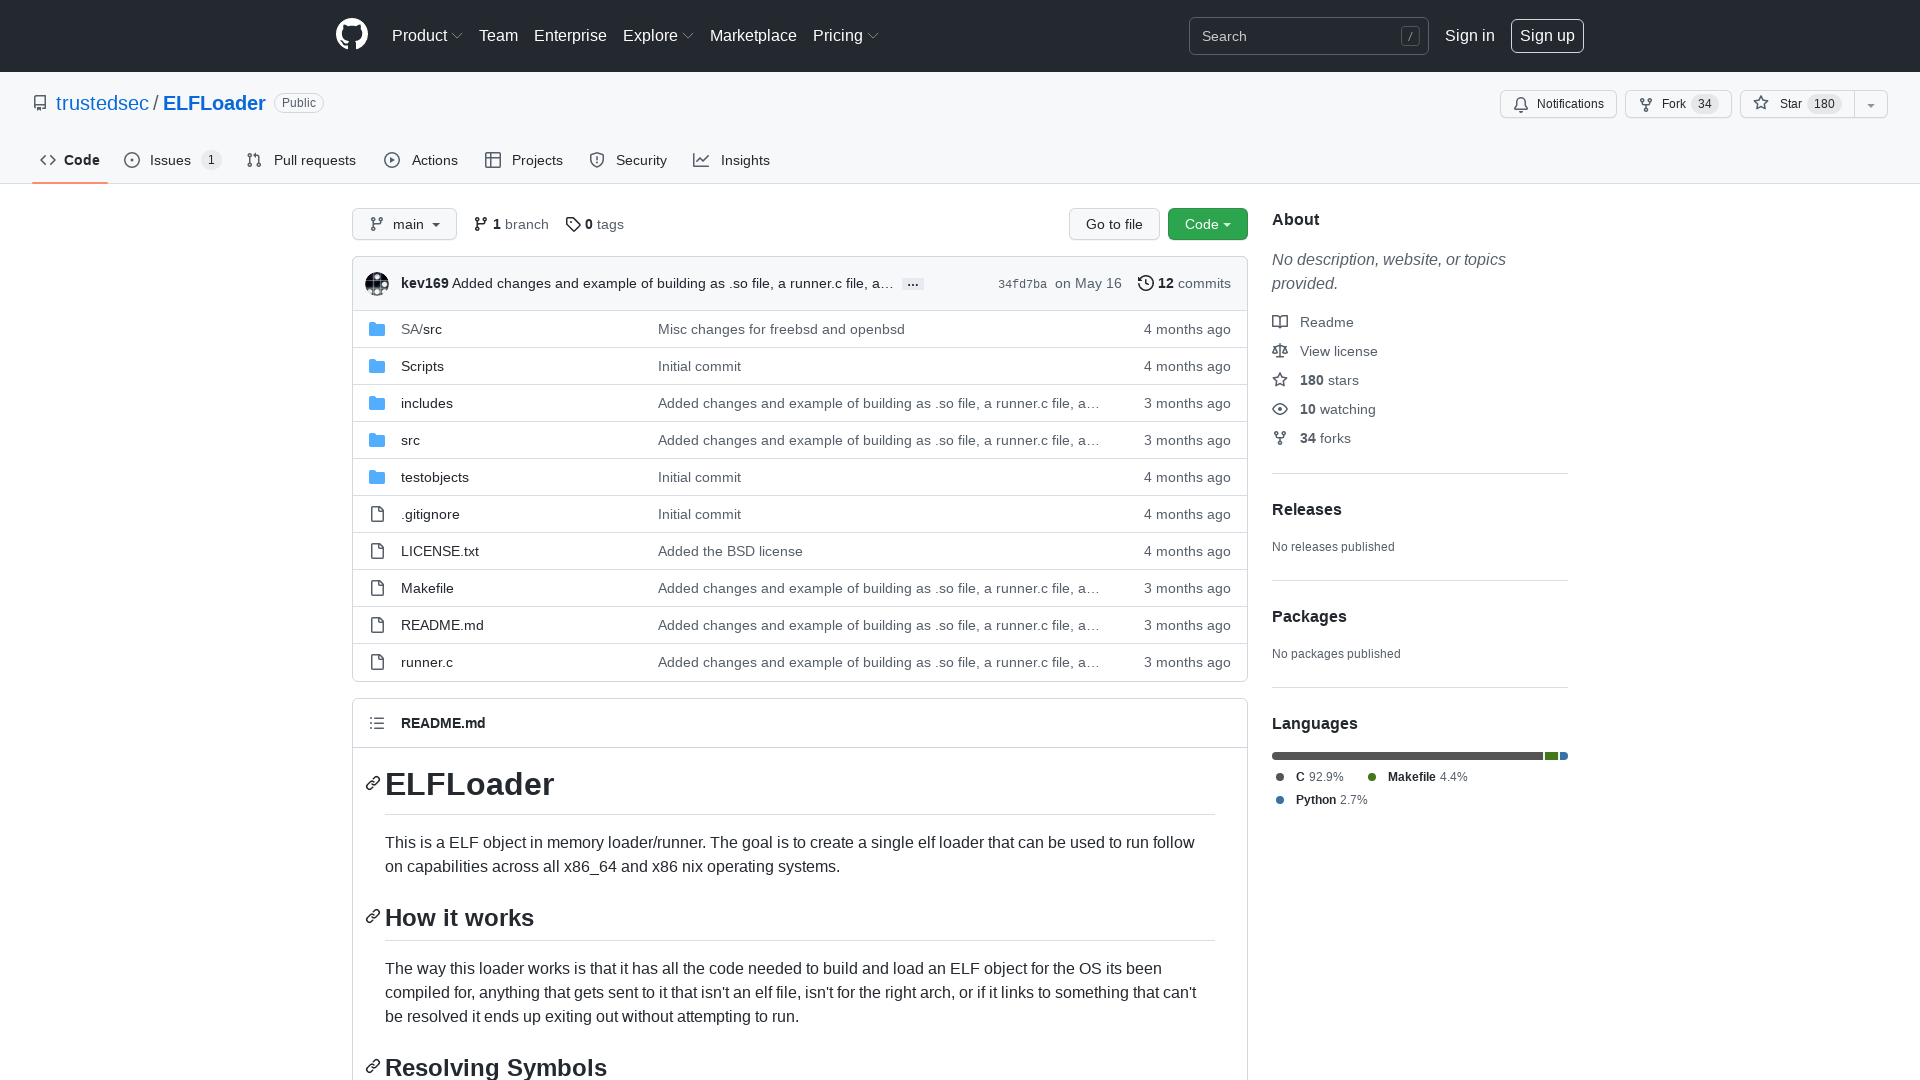Viewport: 1920px width, 1080px height.
Task: Click the Makefile file icon
Action: pyautogui.click(x=377, y=588)
